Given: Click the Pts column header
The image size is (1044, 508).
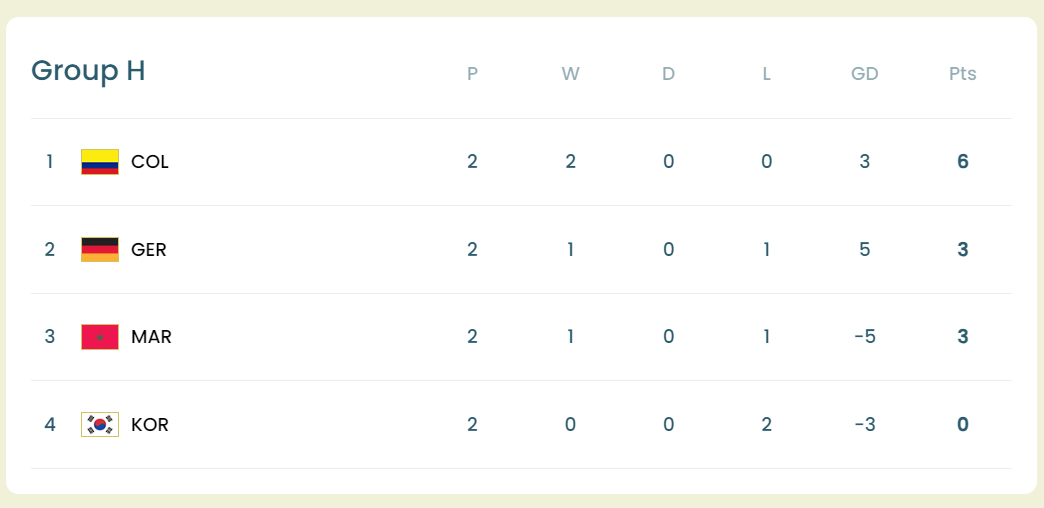Looking at the screenshot, I should click(962, 74).
